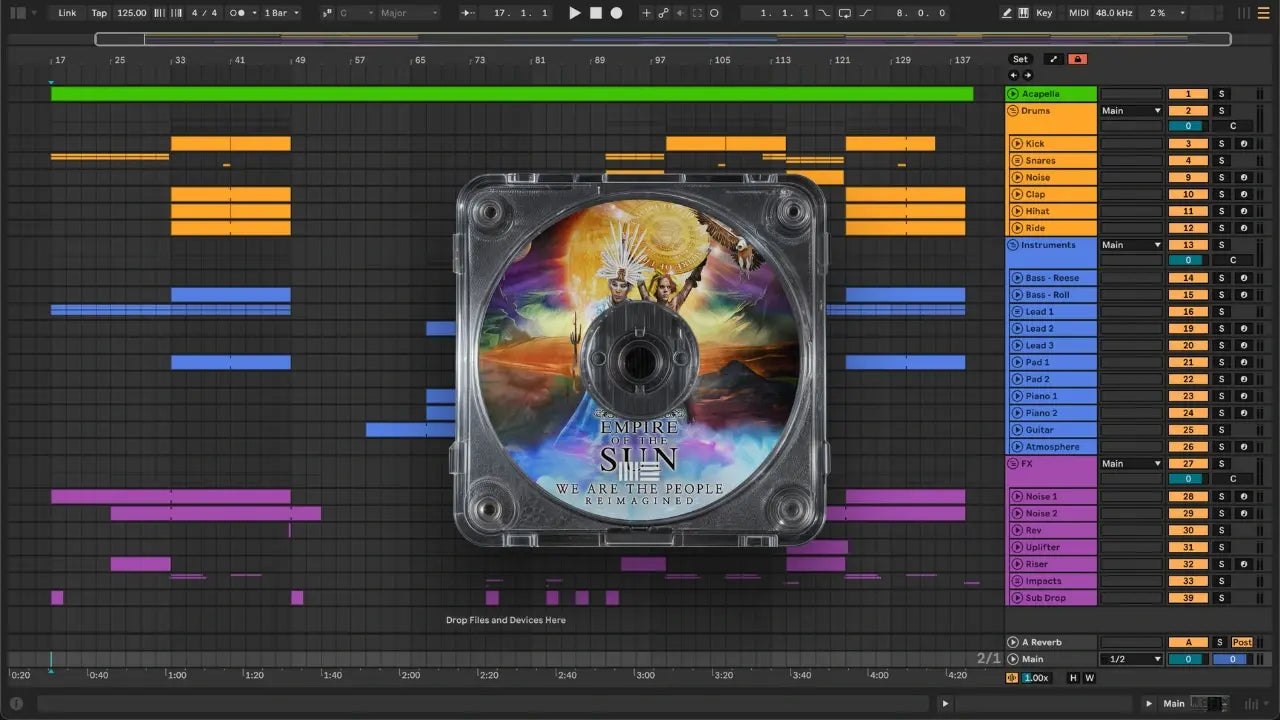Open the 1 Bar quantization dropdown
Viewport: 1280px width, 720px height.
(x=282, y=13)
